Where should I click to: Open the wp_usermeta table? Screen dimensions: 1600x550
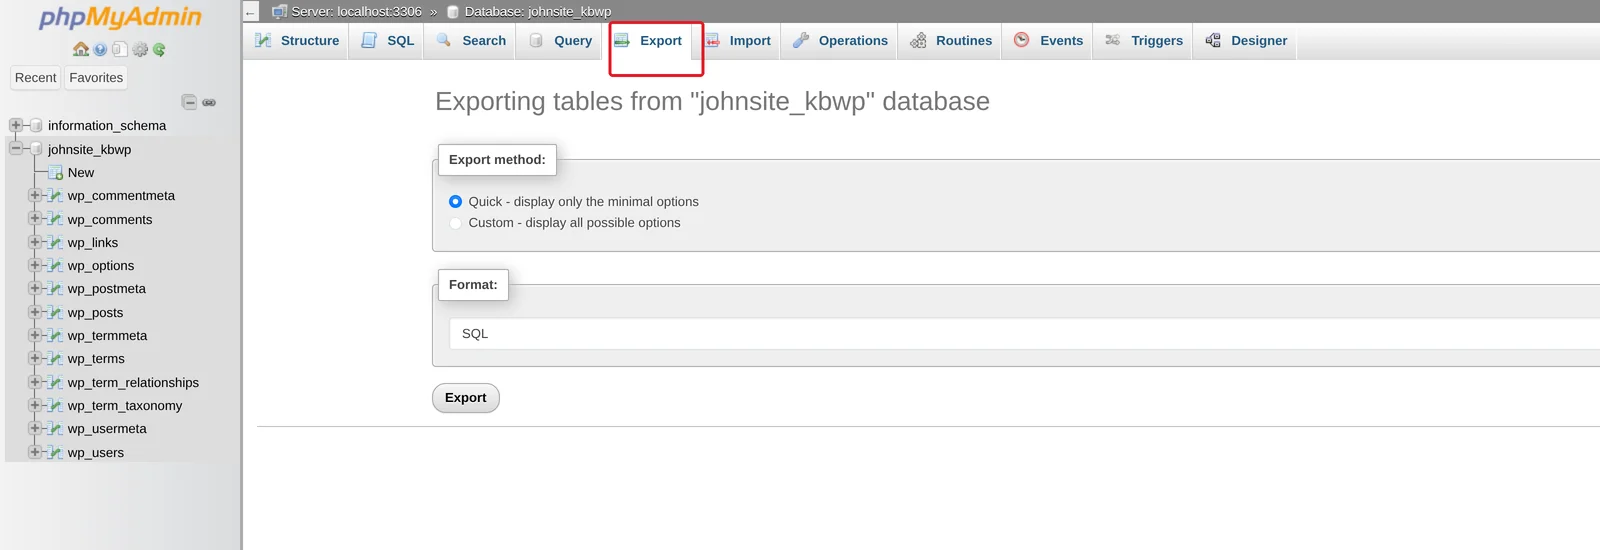(x=107, y=428)
